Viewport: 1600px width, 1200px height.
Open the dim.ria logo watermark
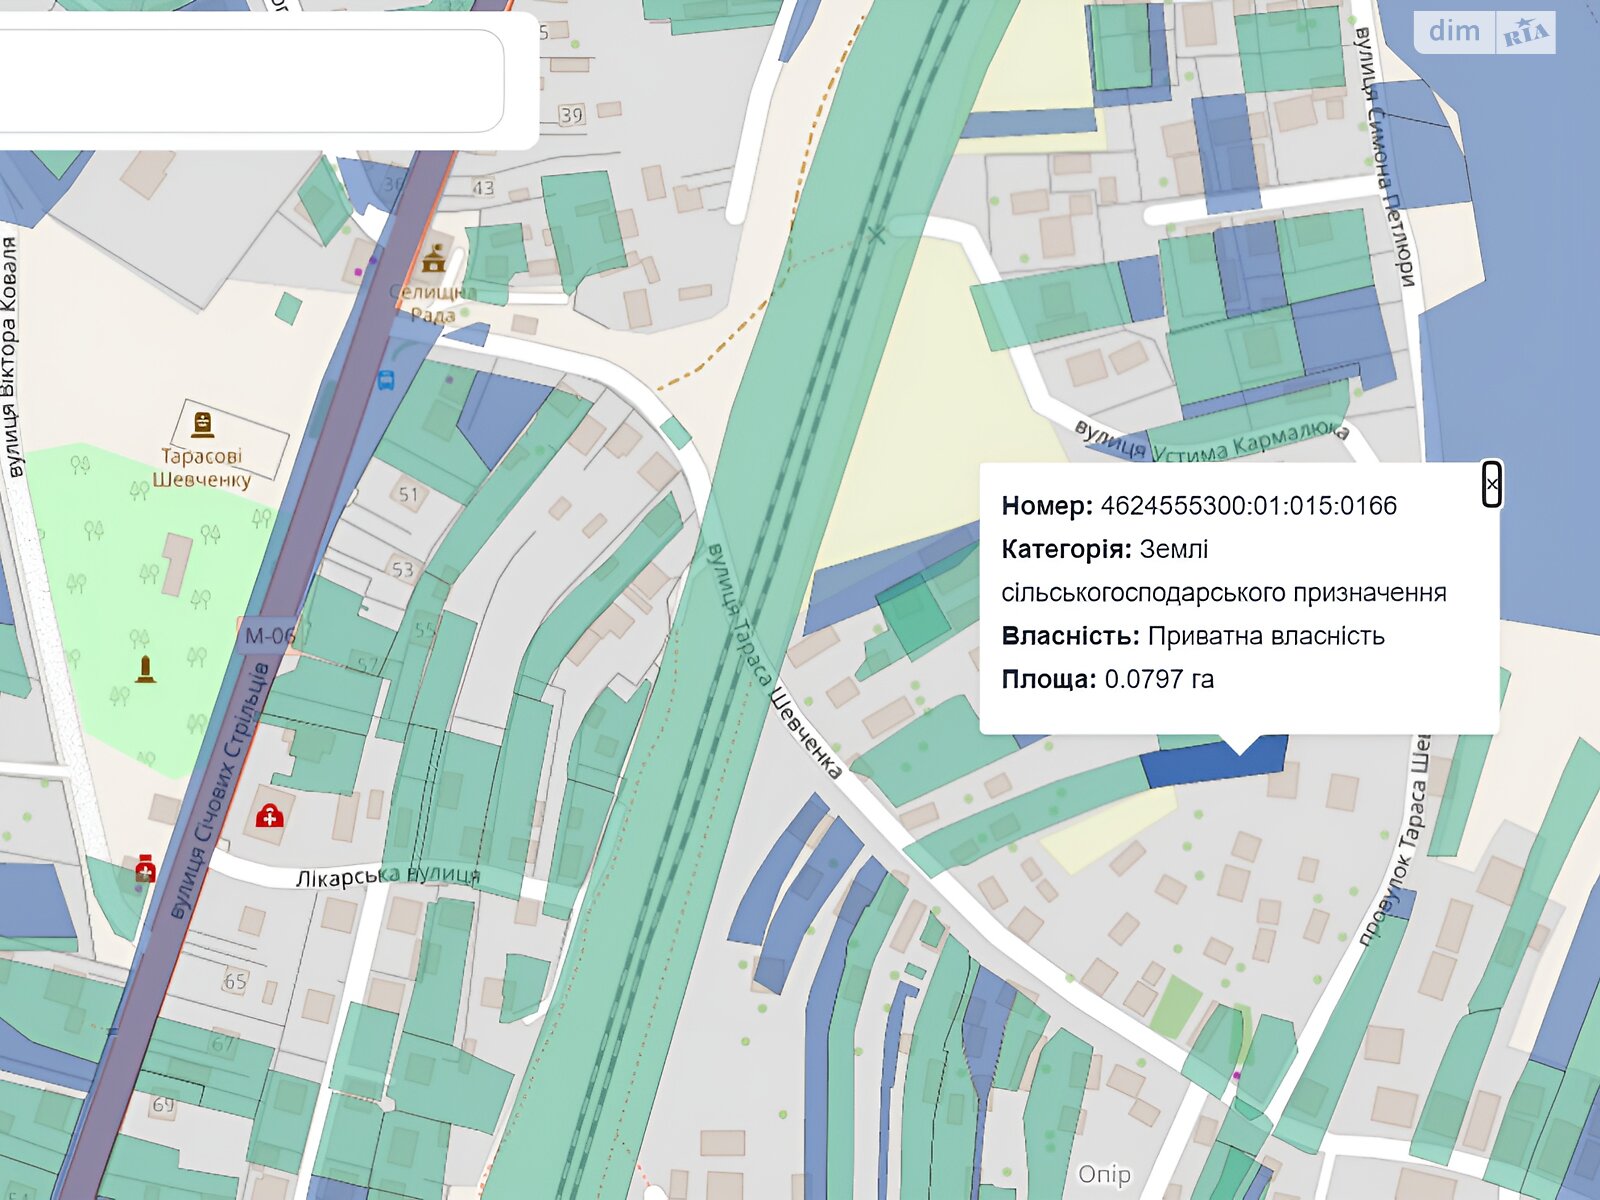tap(1484, 32)
